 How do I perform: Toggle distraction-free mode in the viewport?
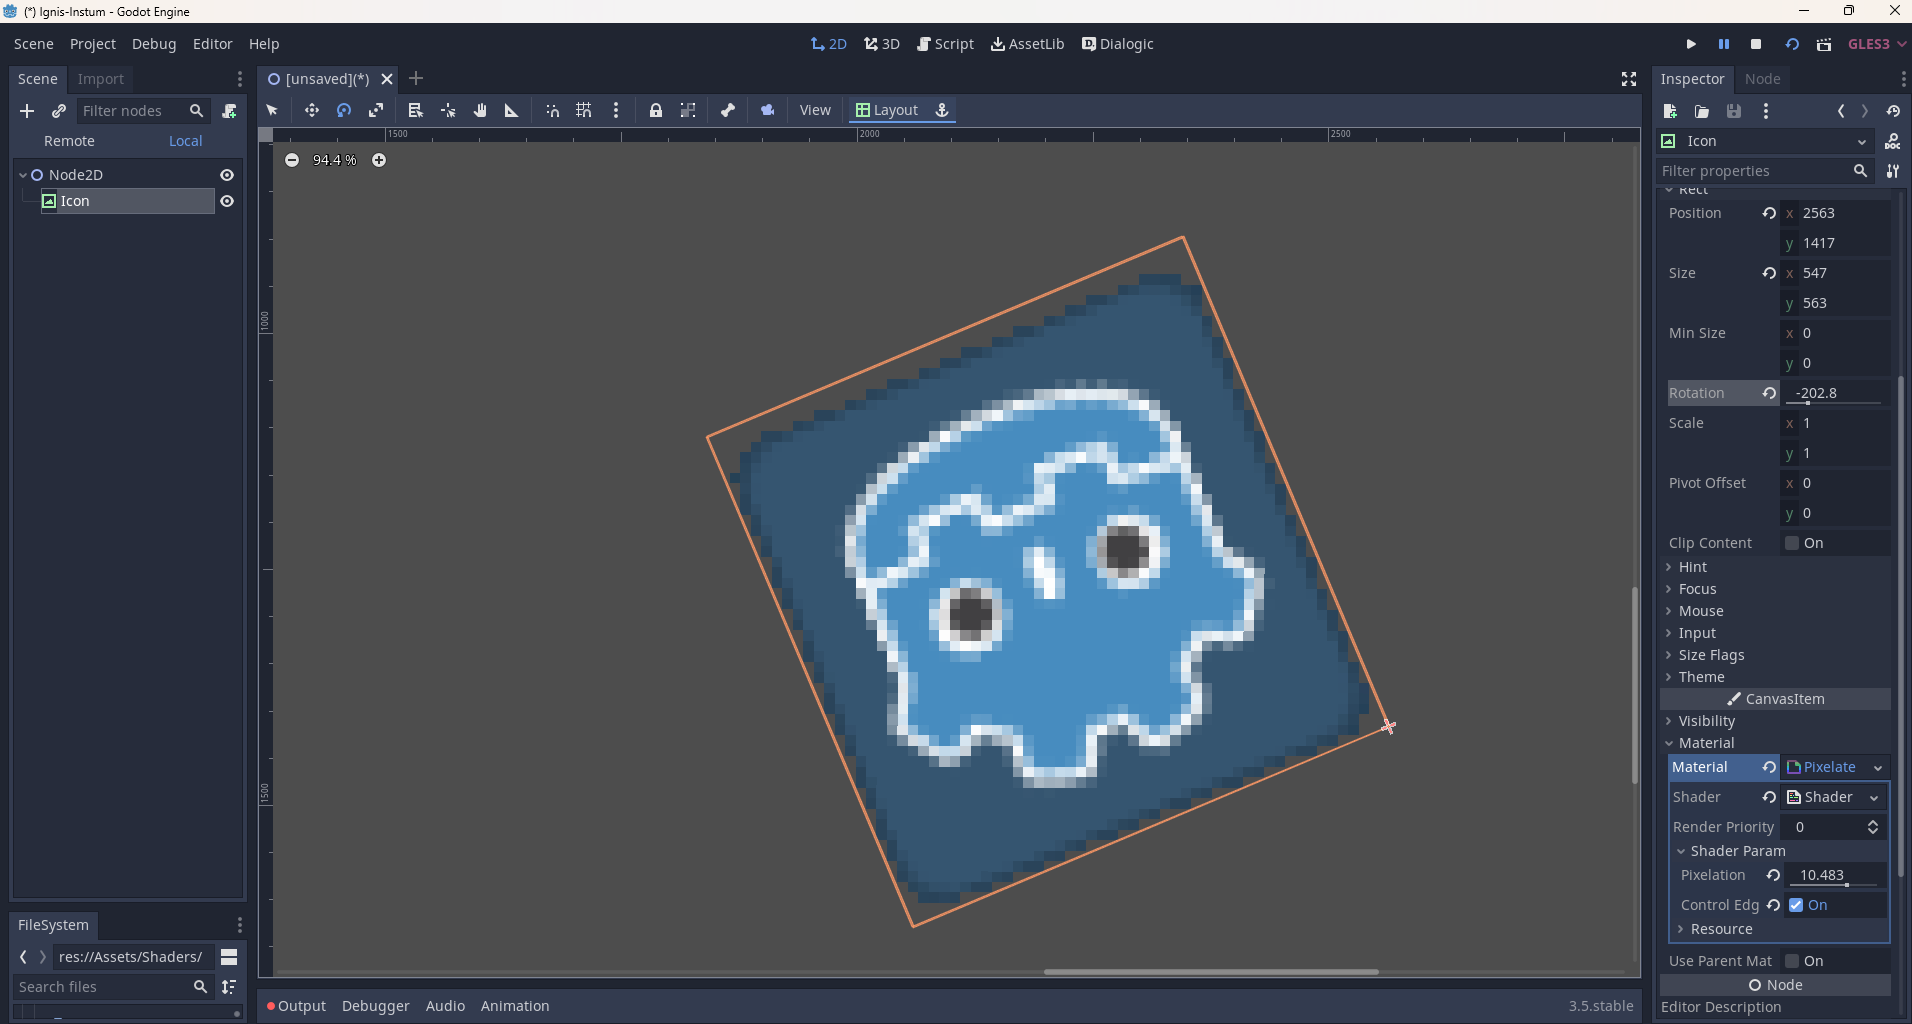tap(1629, 79)
